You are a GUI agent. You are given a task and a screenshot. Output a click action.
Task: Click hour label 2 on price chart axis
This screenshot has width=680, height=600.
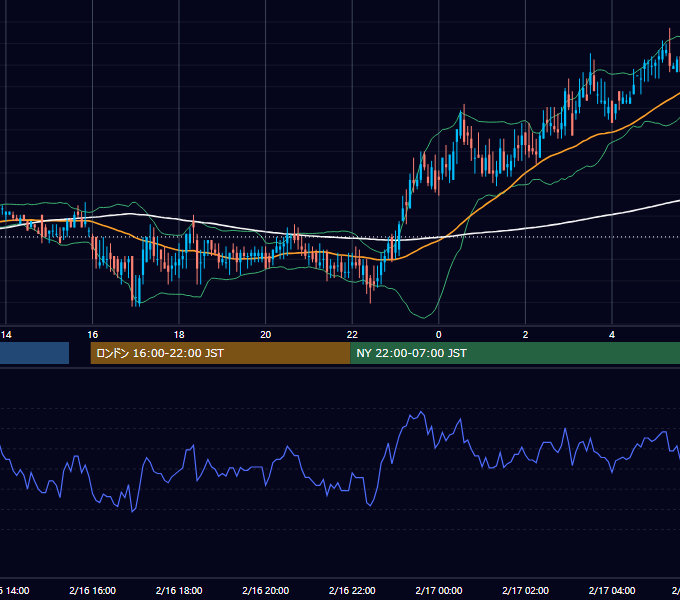(525, 335)
